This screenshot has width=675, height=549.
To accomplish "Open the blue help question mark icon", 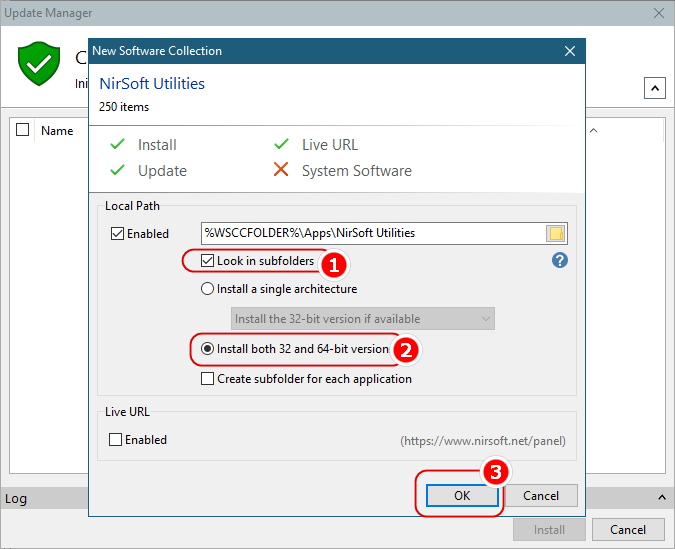I will tap(560, 260).
